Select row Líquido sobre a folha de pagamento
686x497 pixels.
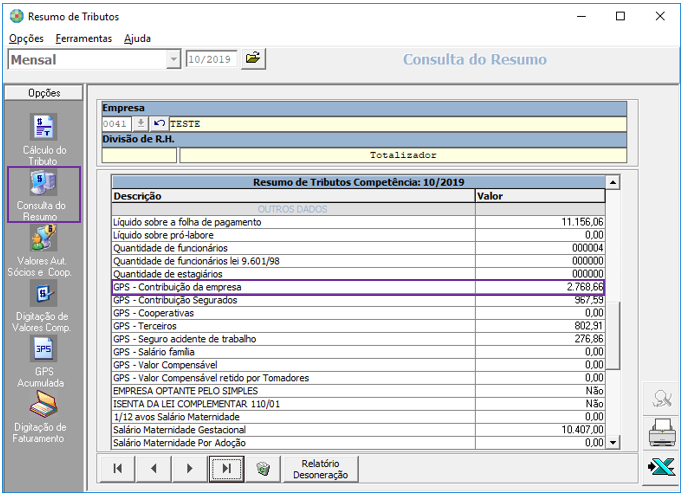pyautogui.click(x=358, y=222)
